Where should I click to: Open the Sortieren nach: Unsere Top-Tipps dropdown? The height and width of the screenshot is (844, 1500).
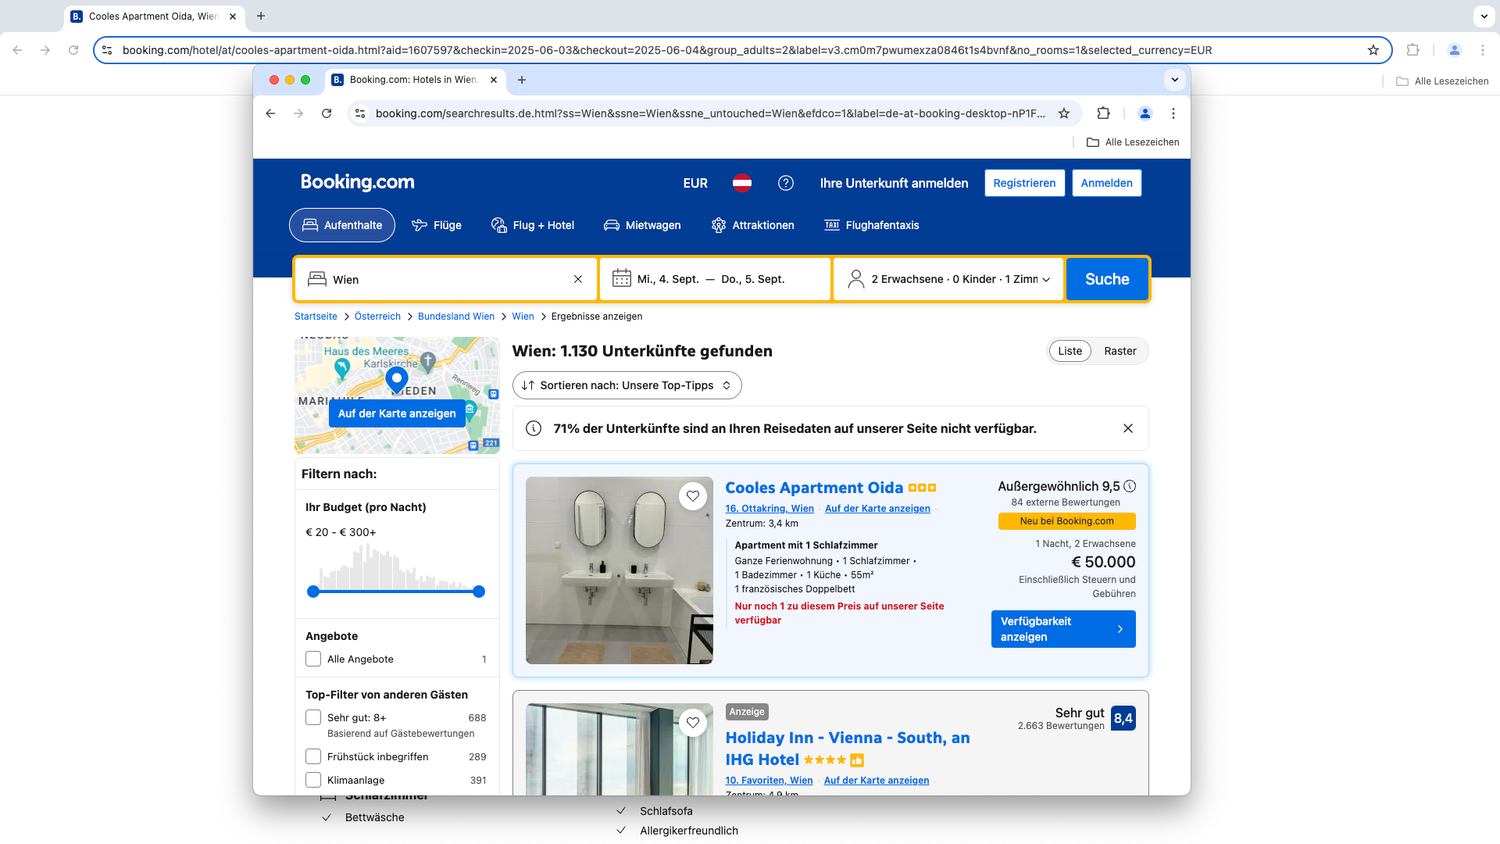627,385
